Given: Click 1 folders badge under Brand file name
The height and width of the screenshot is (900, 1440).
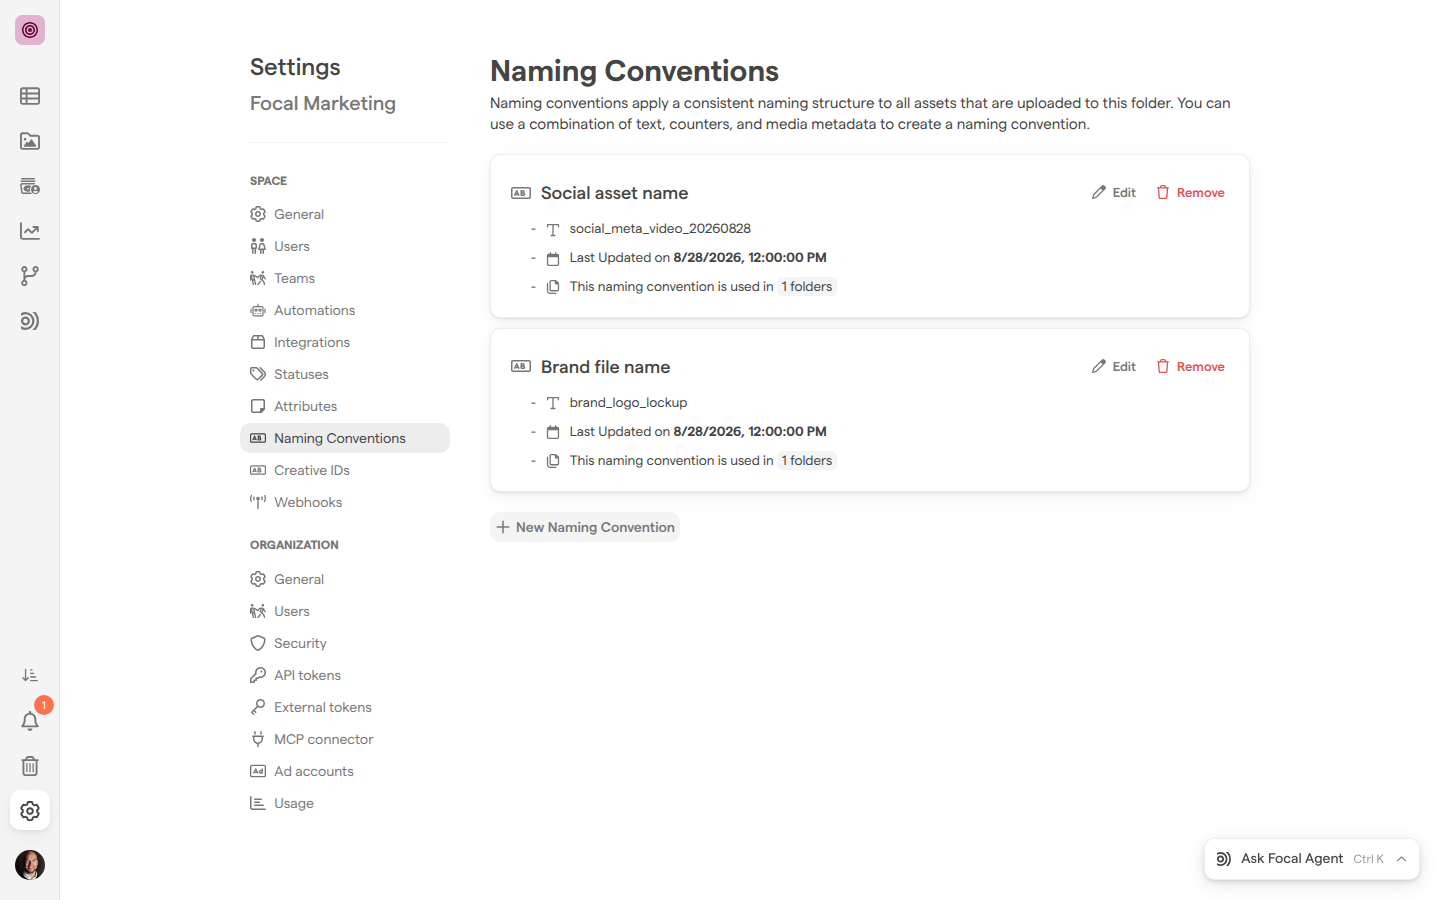Looking at the screenshot, I should [x=807, y=460].
